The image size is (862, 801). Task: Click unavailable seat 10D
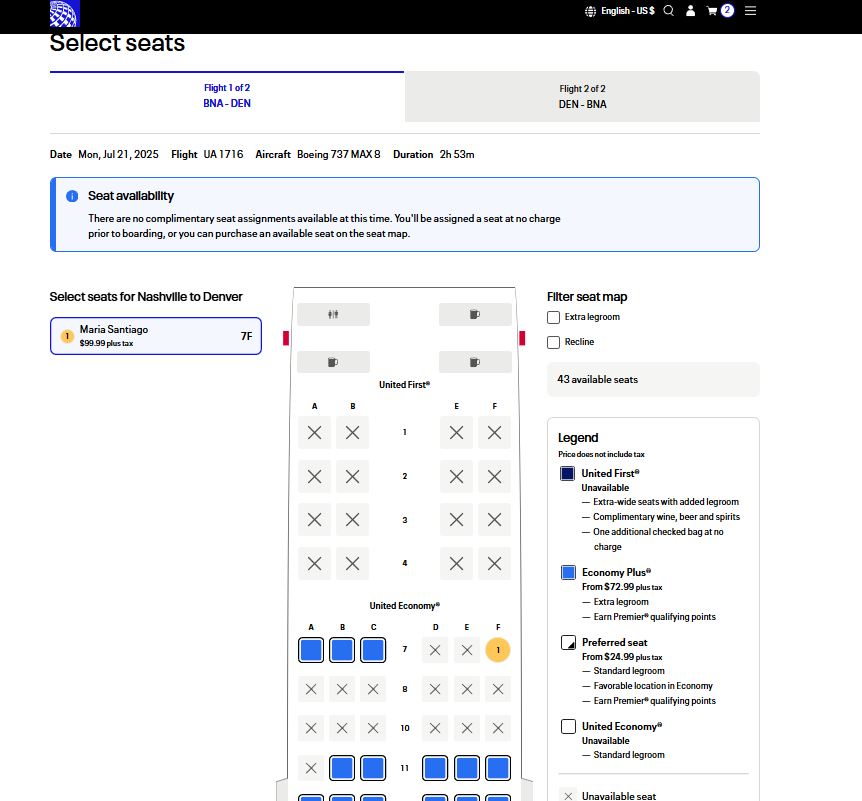435,728
